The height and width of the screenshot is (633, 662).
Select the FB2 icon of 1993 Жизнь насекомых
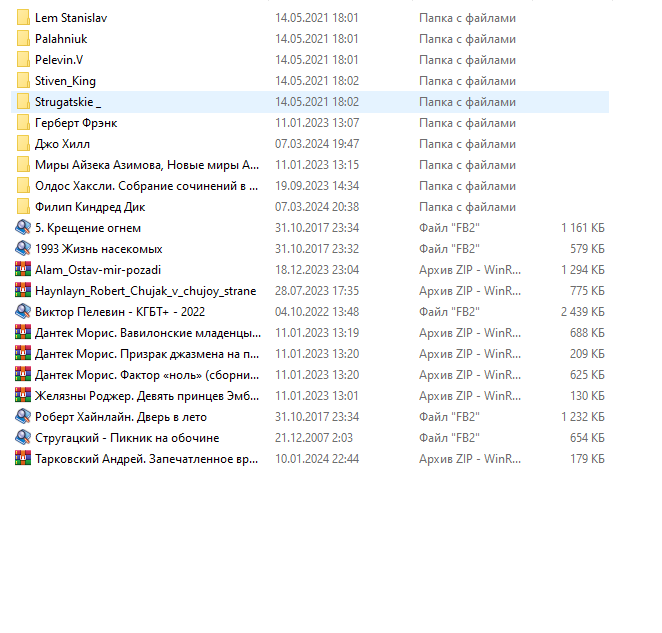click(23, 249)
